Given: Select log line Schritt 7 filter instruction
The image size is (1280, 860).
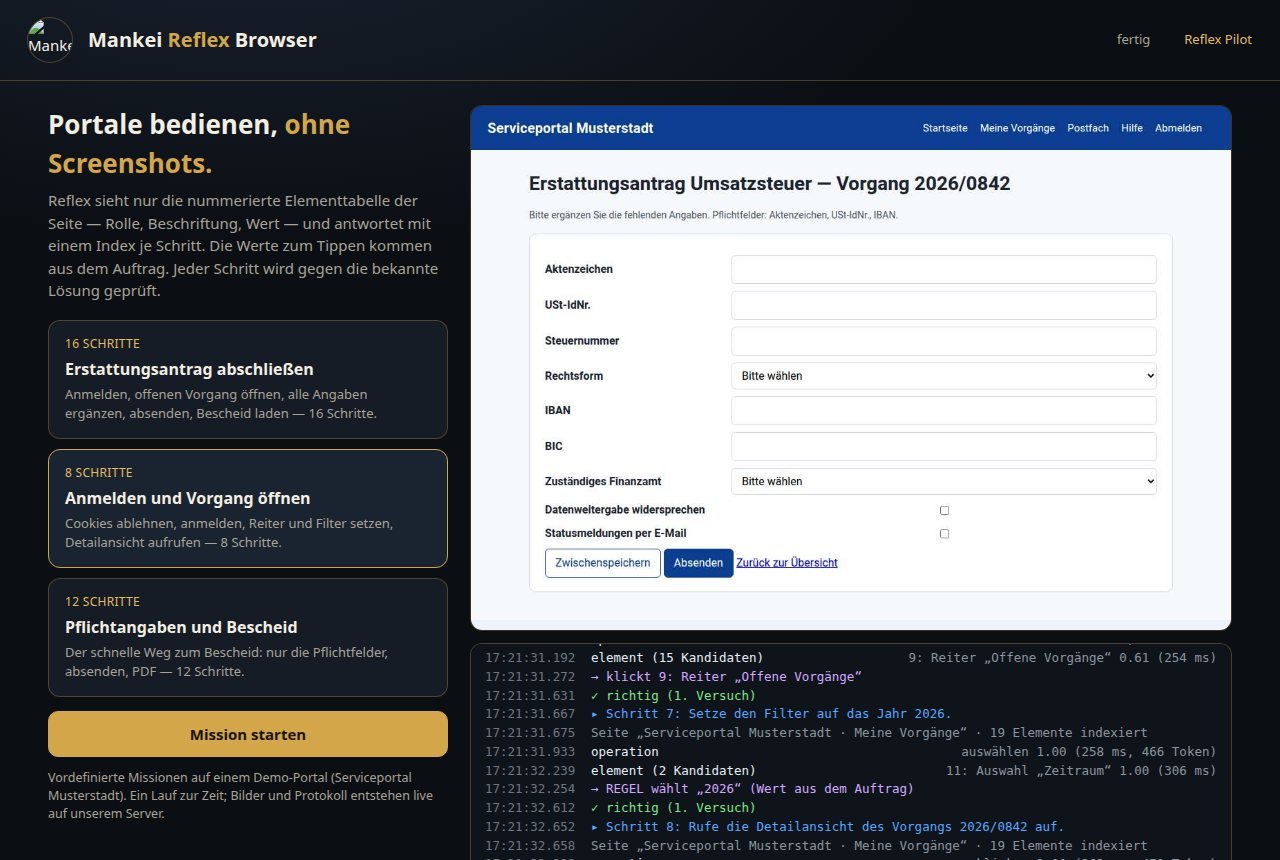Looking at the screenshot, I should click(x=771, y=714).
